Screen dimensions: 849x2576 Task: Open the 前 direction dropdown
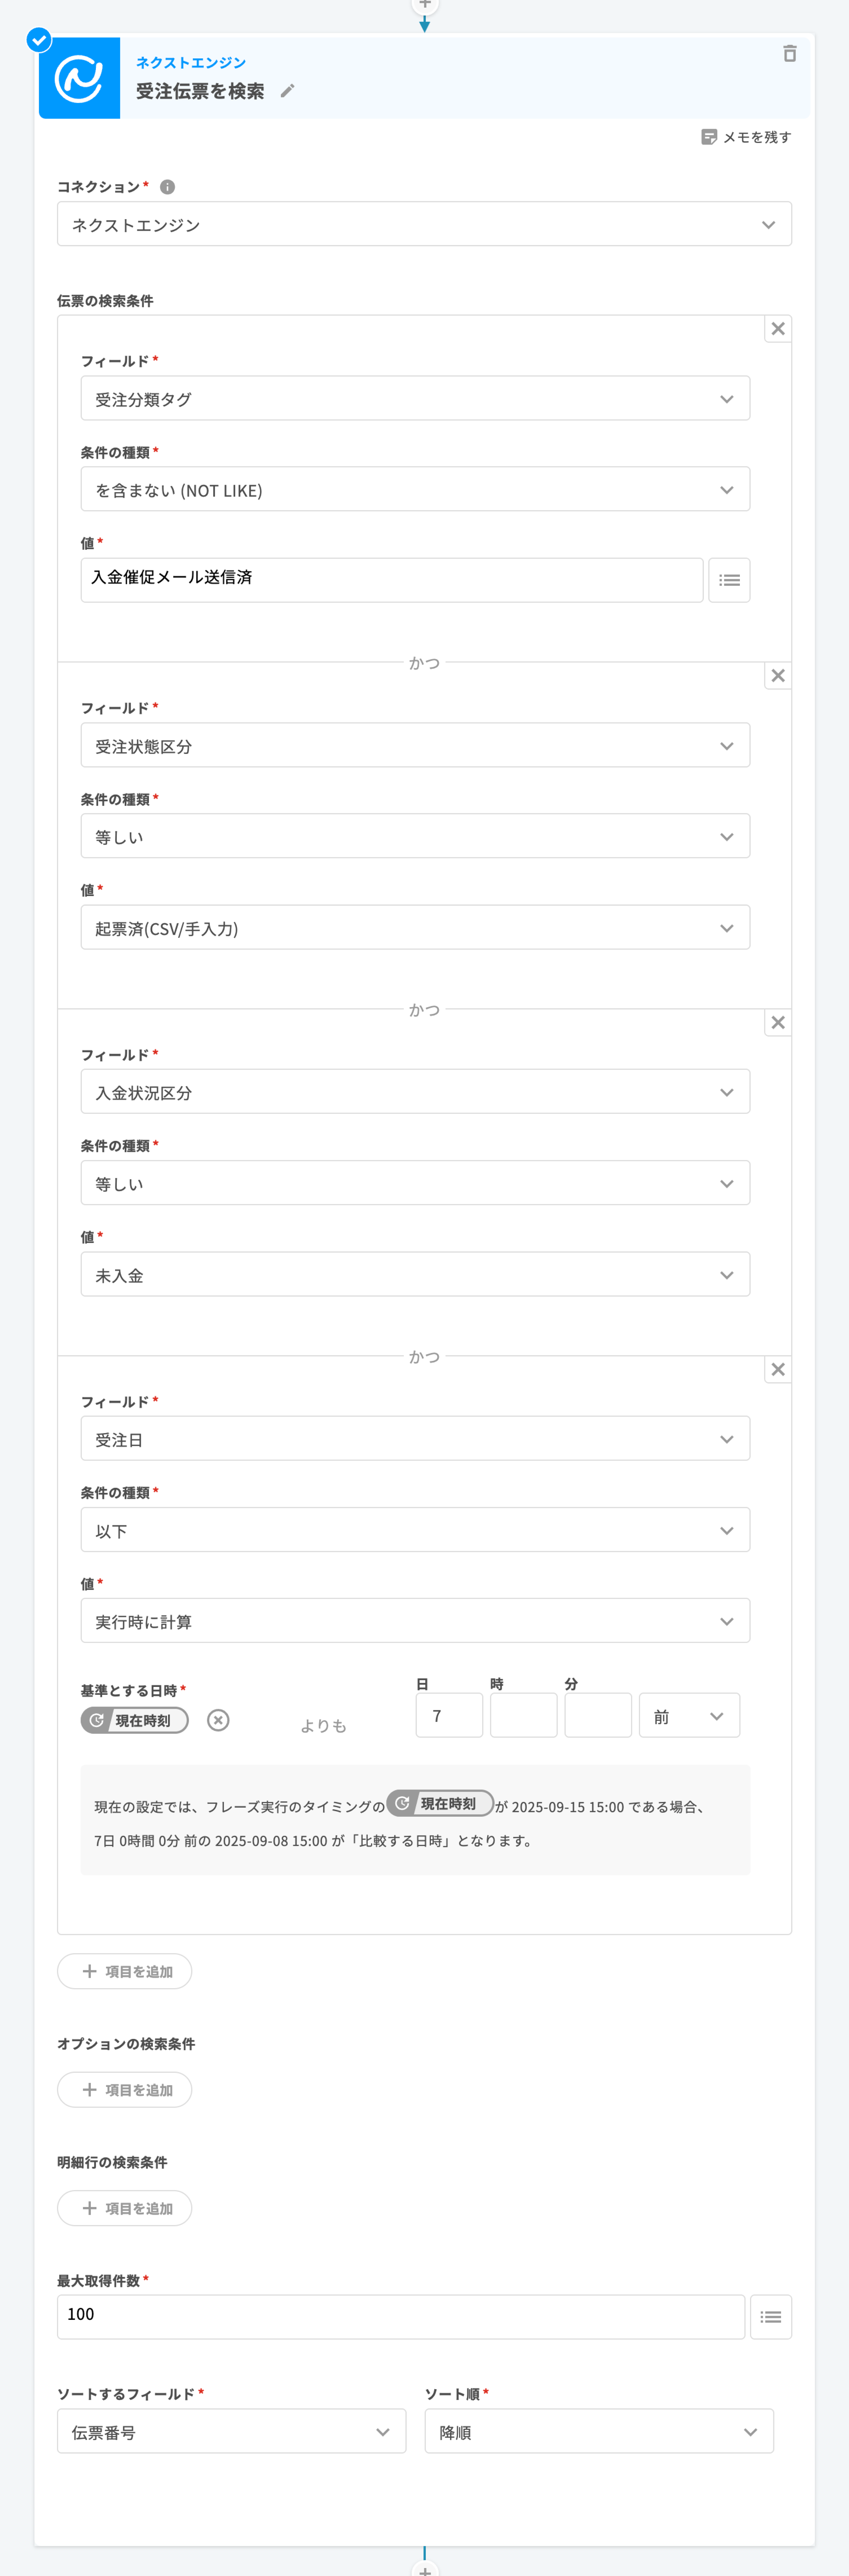[x=689, y=1716]
